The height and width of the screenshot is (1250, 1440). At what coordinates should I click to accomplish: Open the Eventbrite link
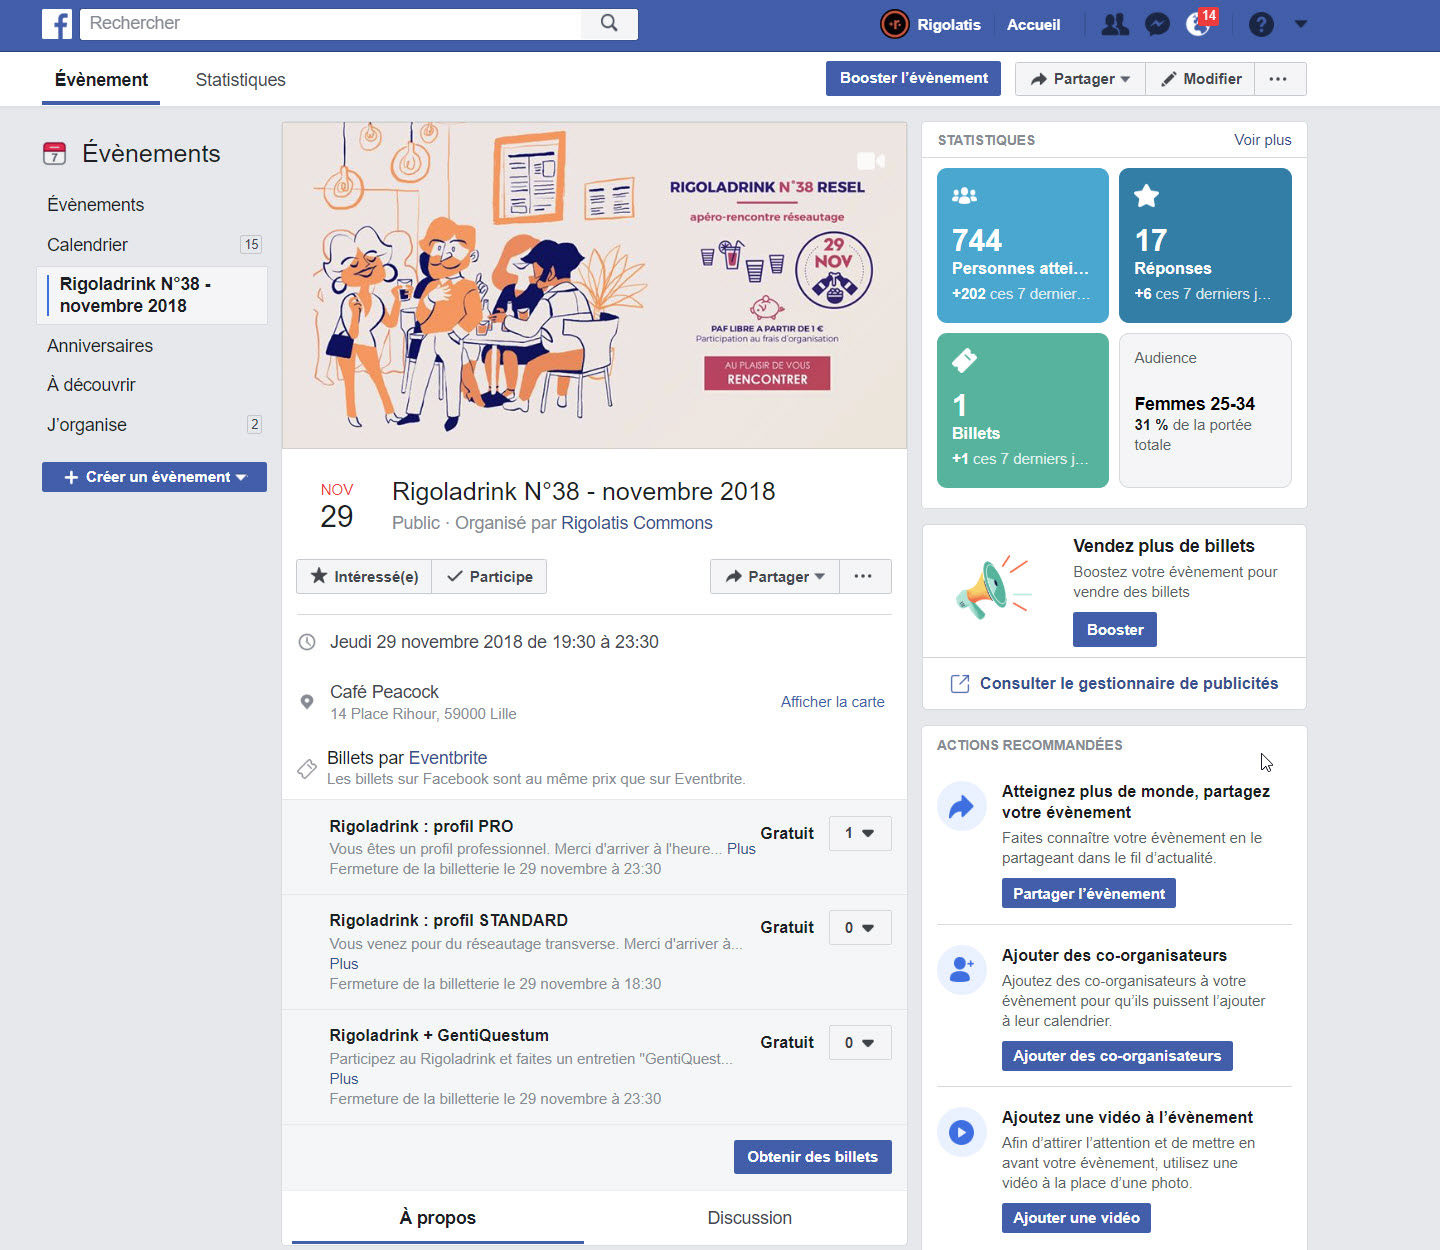click(448, 758)
